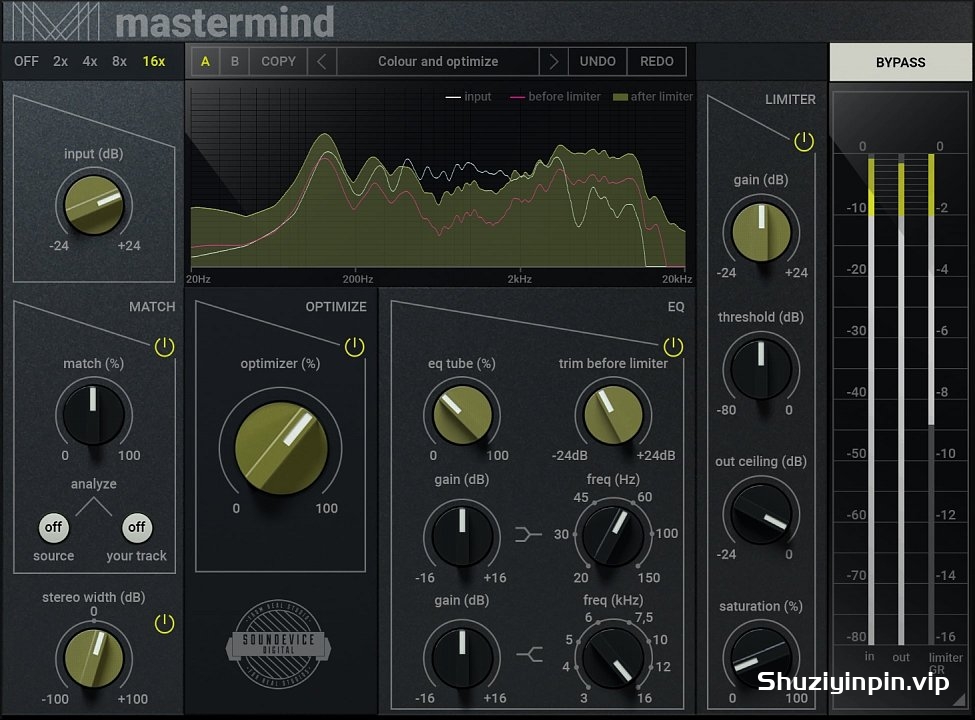Open the Colour and optimize preset menu

pos(438,62)
